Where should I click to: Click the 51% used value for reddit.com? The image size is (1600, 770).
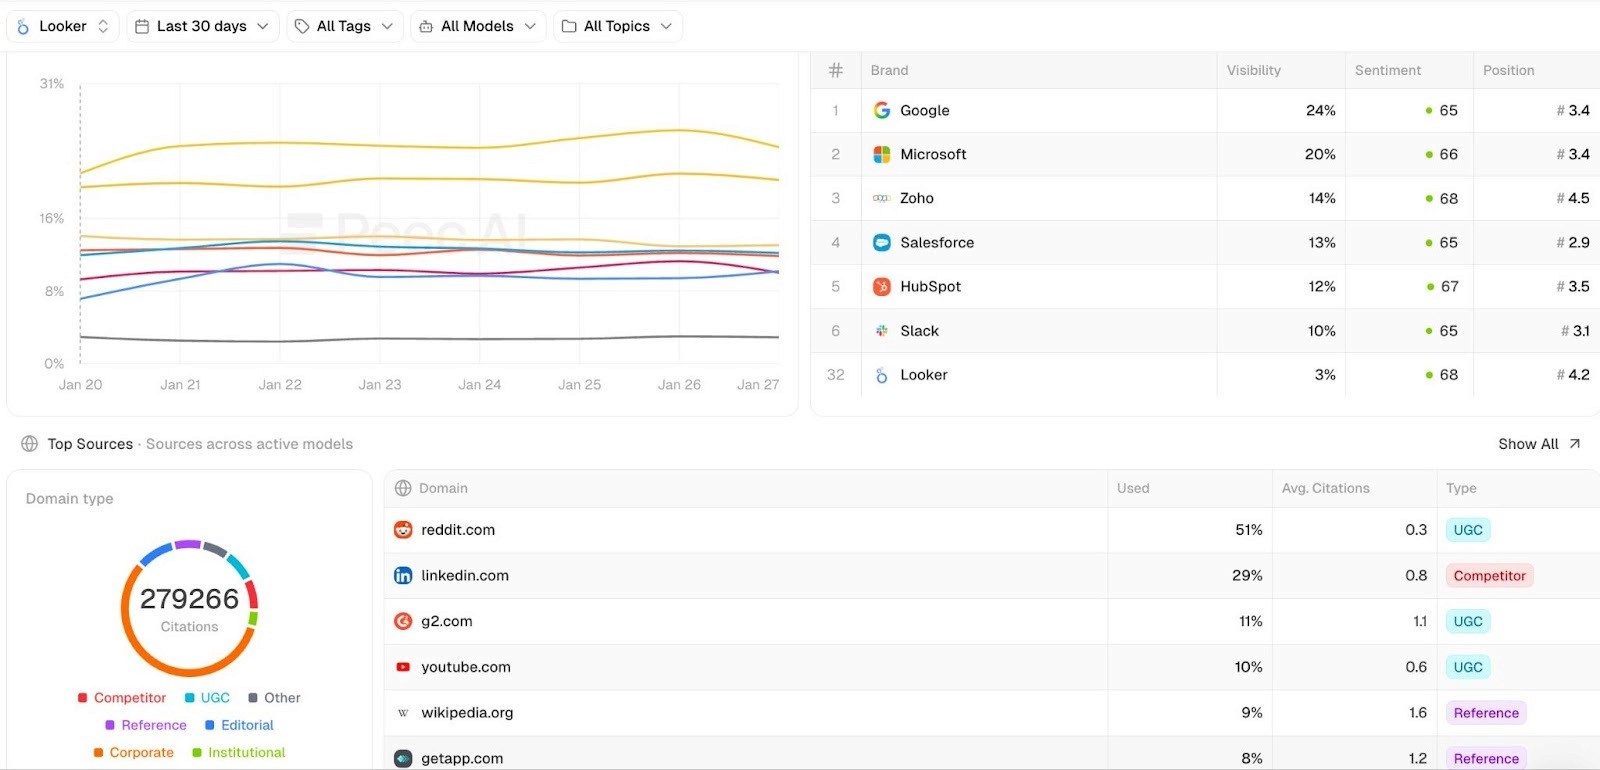(x=1249, y=530)
